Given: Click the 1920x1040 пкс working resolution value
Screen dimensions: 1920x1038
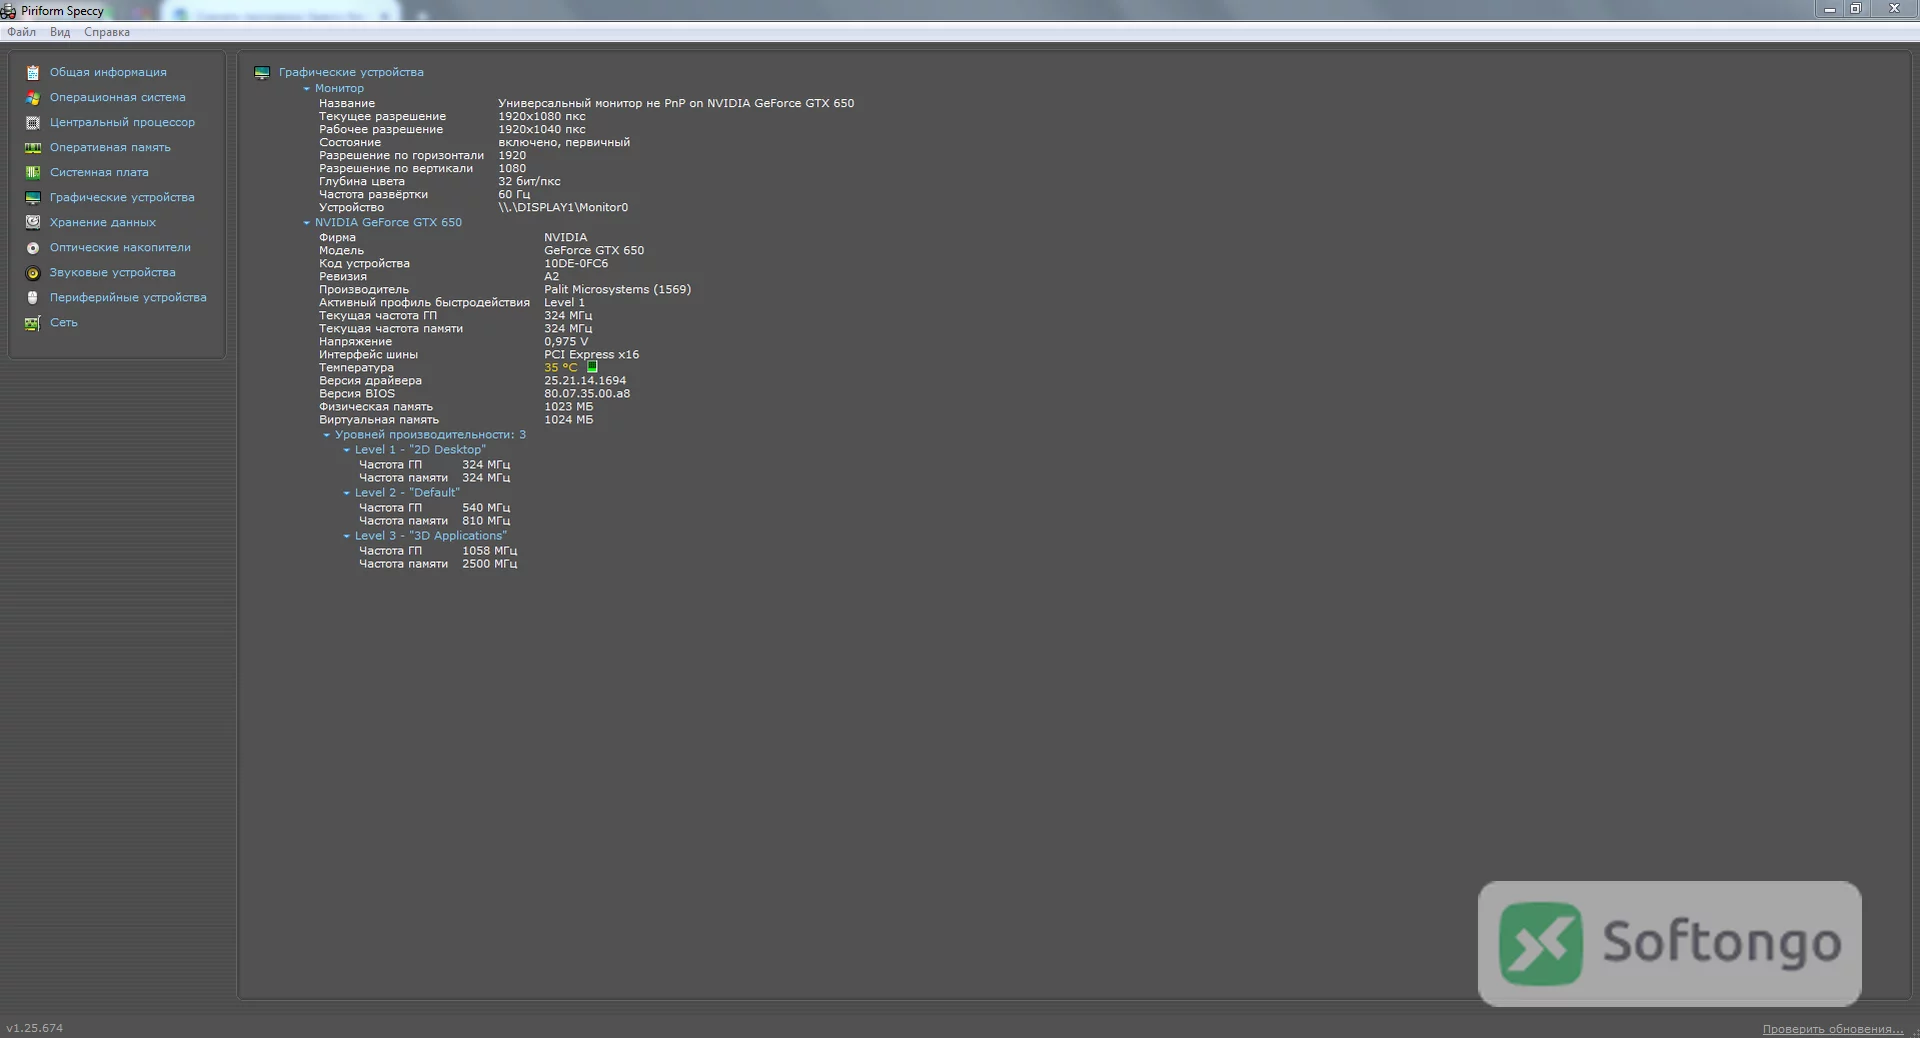Looking at the screenshot, I should point(542,129).
